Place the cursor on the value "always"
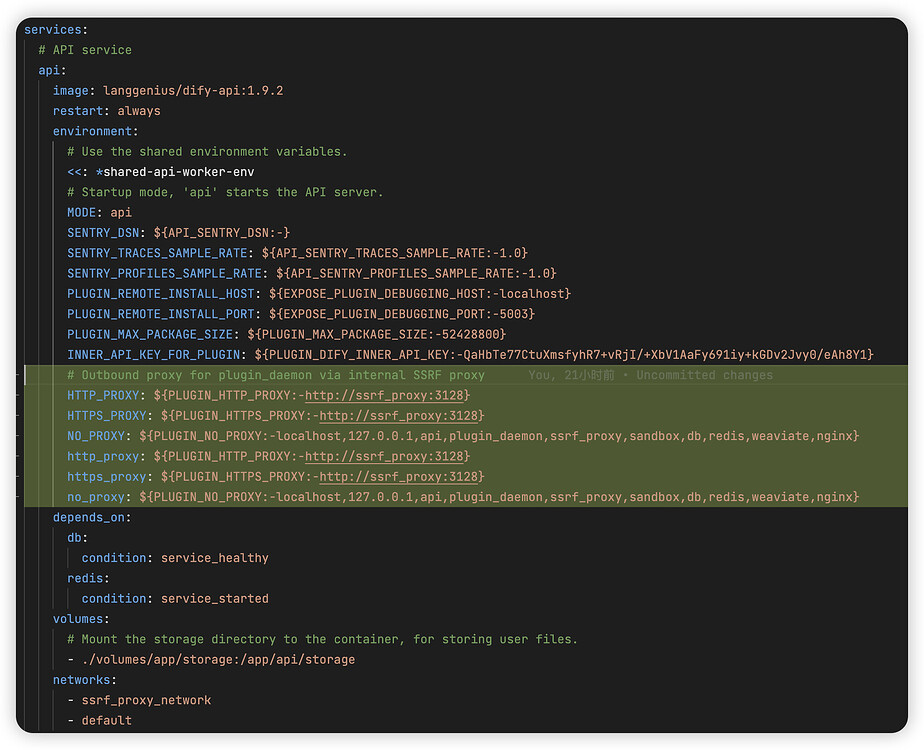The image size is (924, 750). point(139,111)
